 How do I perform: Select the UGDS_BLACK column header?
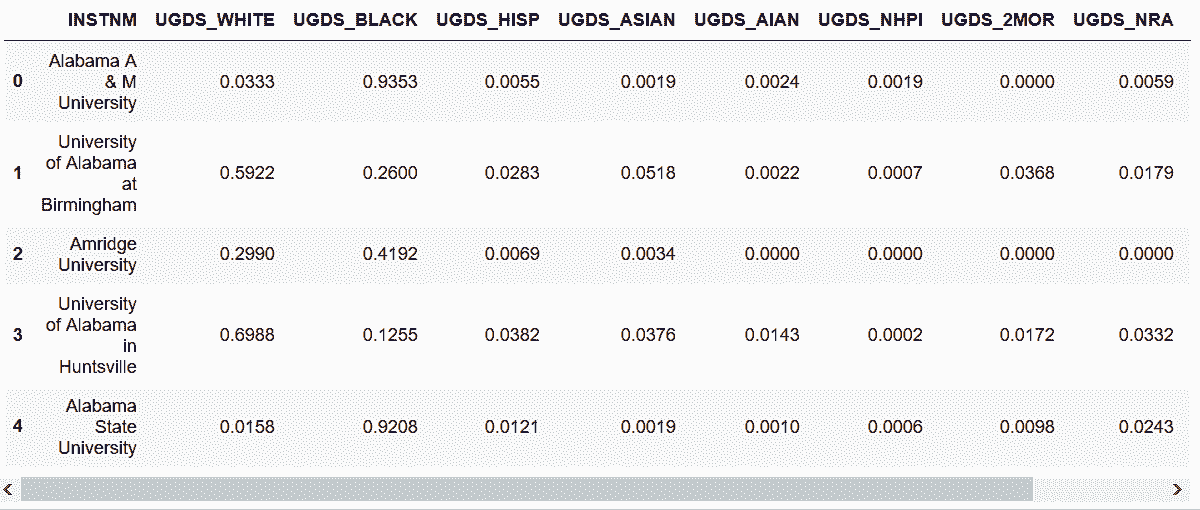point(355,20)
